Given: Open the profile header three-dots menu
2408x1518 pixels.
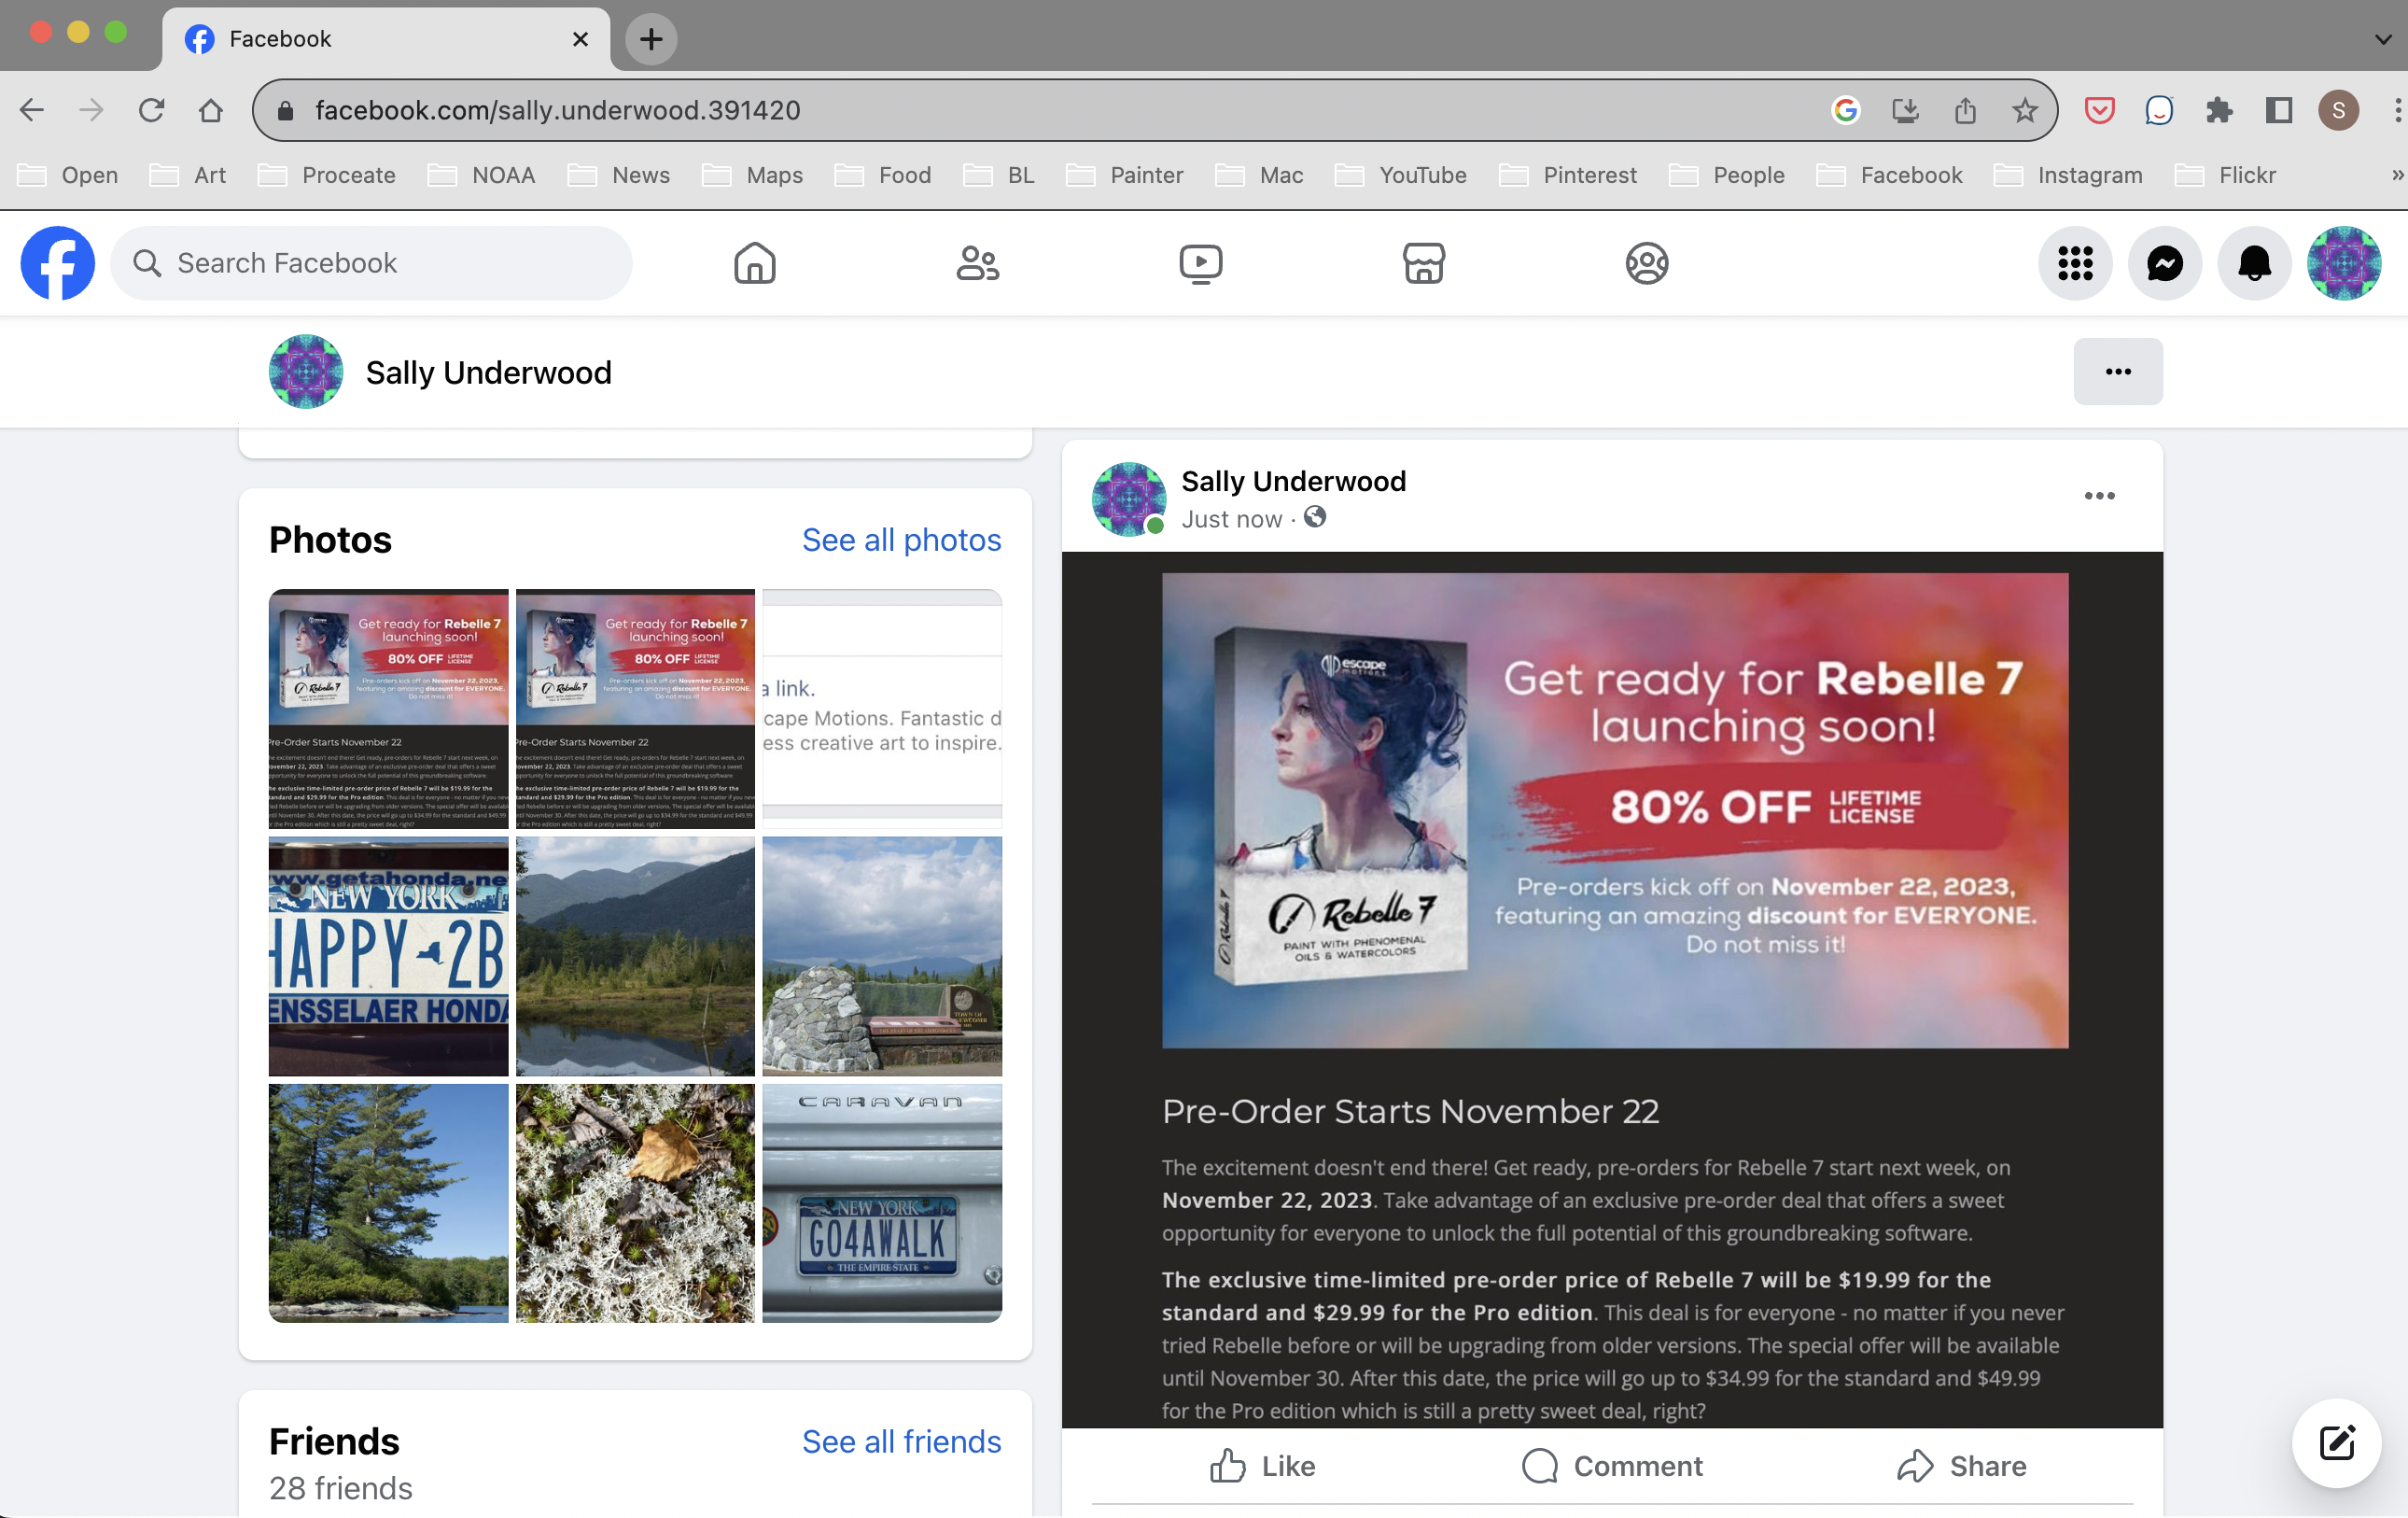Looking at the screenshot, I should pyautogui.click(x=2118, y=372).
